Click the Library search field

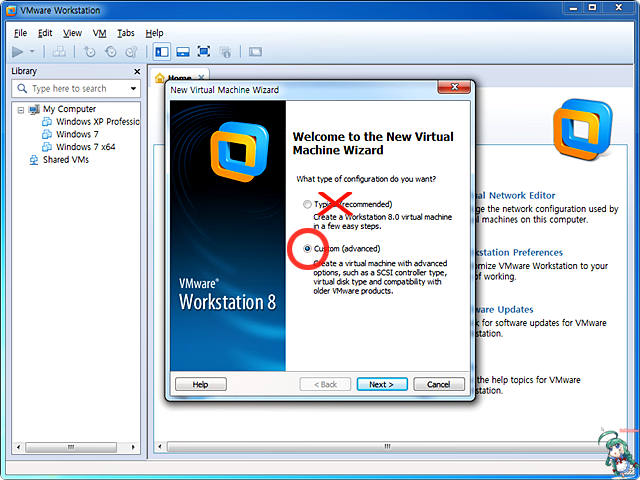click(x=76, y=89)
